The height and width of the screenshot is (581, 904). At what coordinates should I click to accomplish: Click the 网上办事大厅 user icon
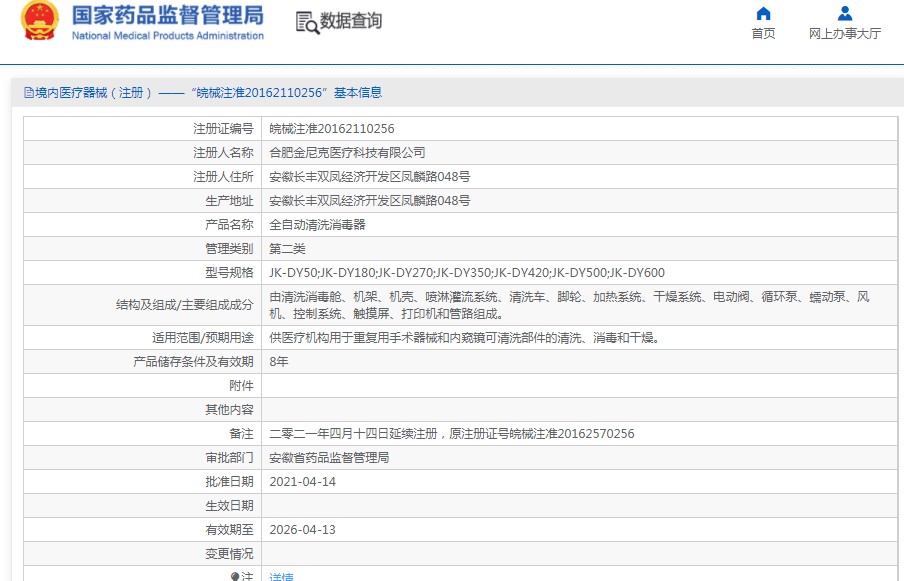tap(845, 13)
